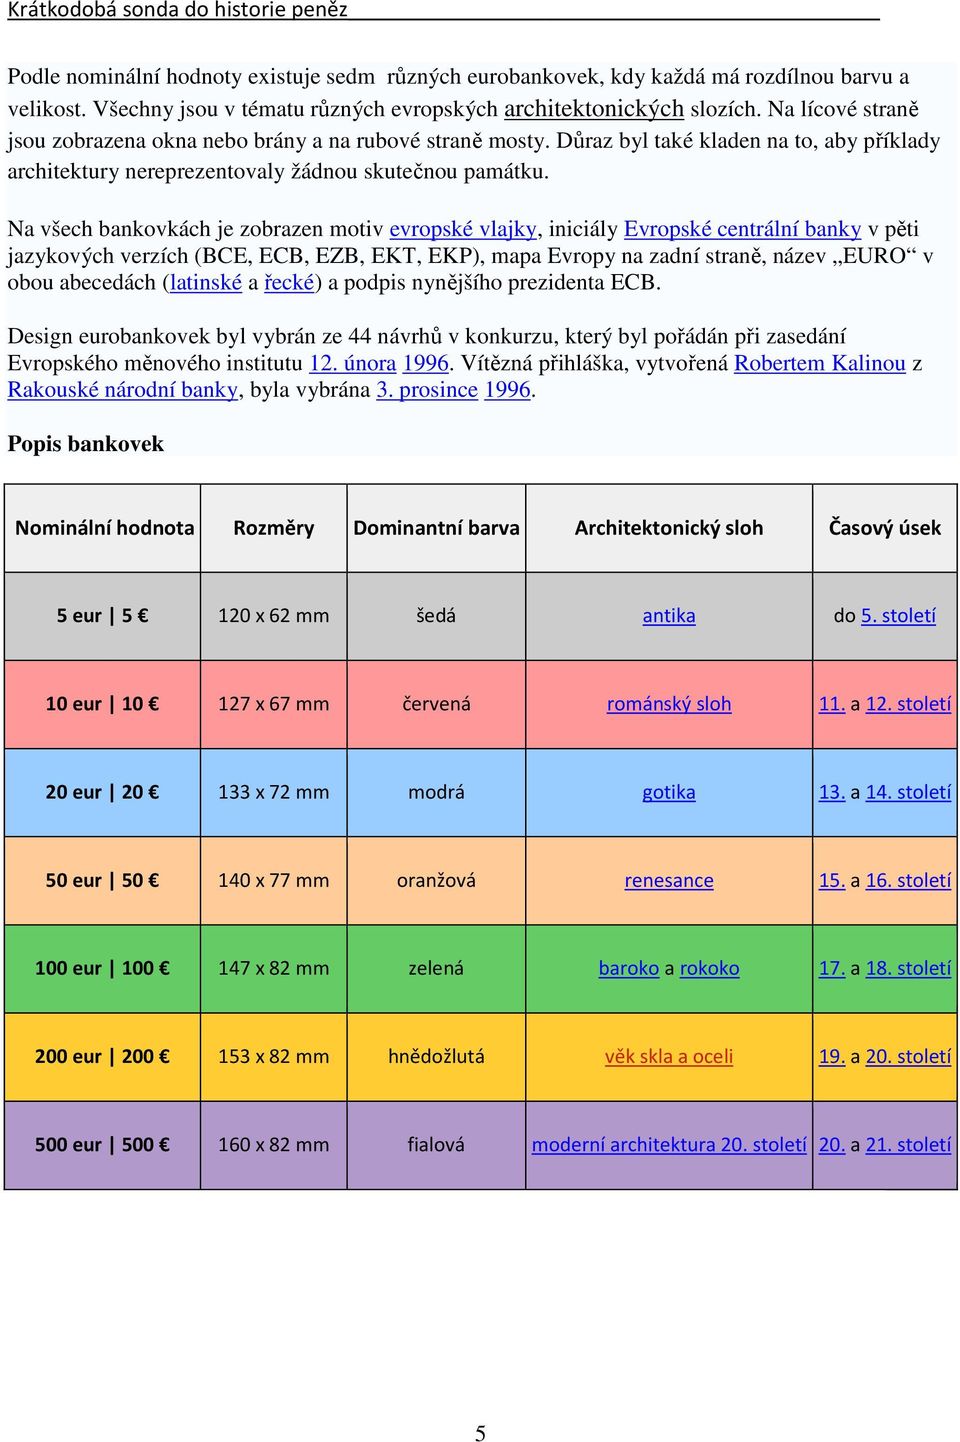Open the '16. století' link
960x1442 pixels.
point(908,880)
